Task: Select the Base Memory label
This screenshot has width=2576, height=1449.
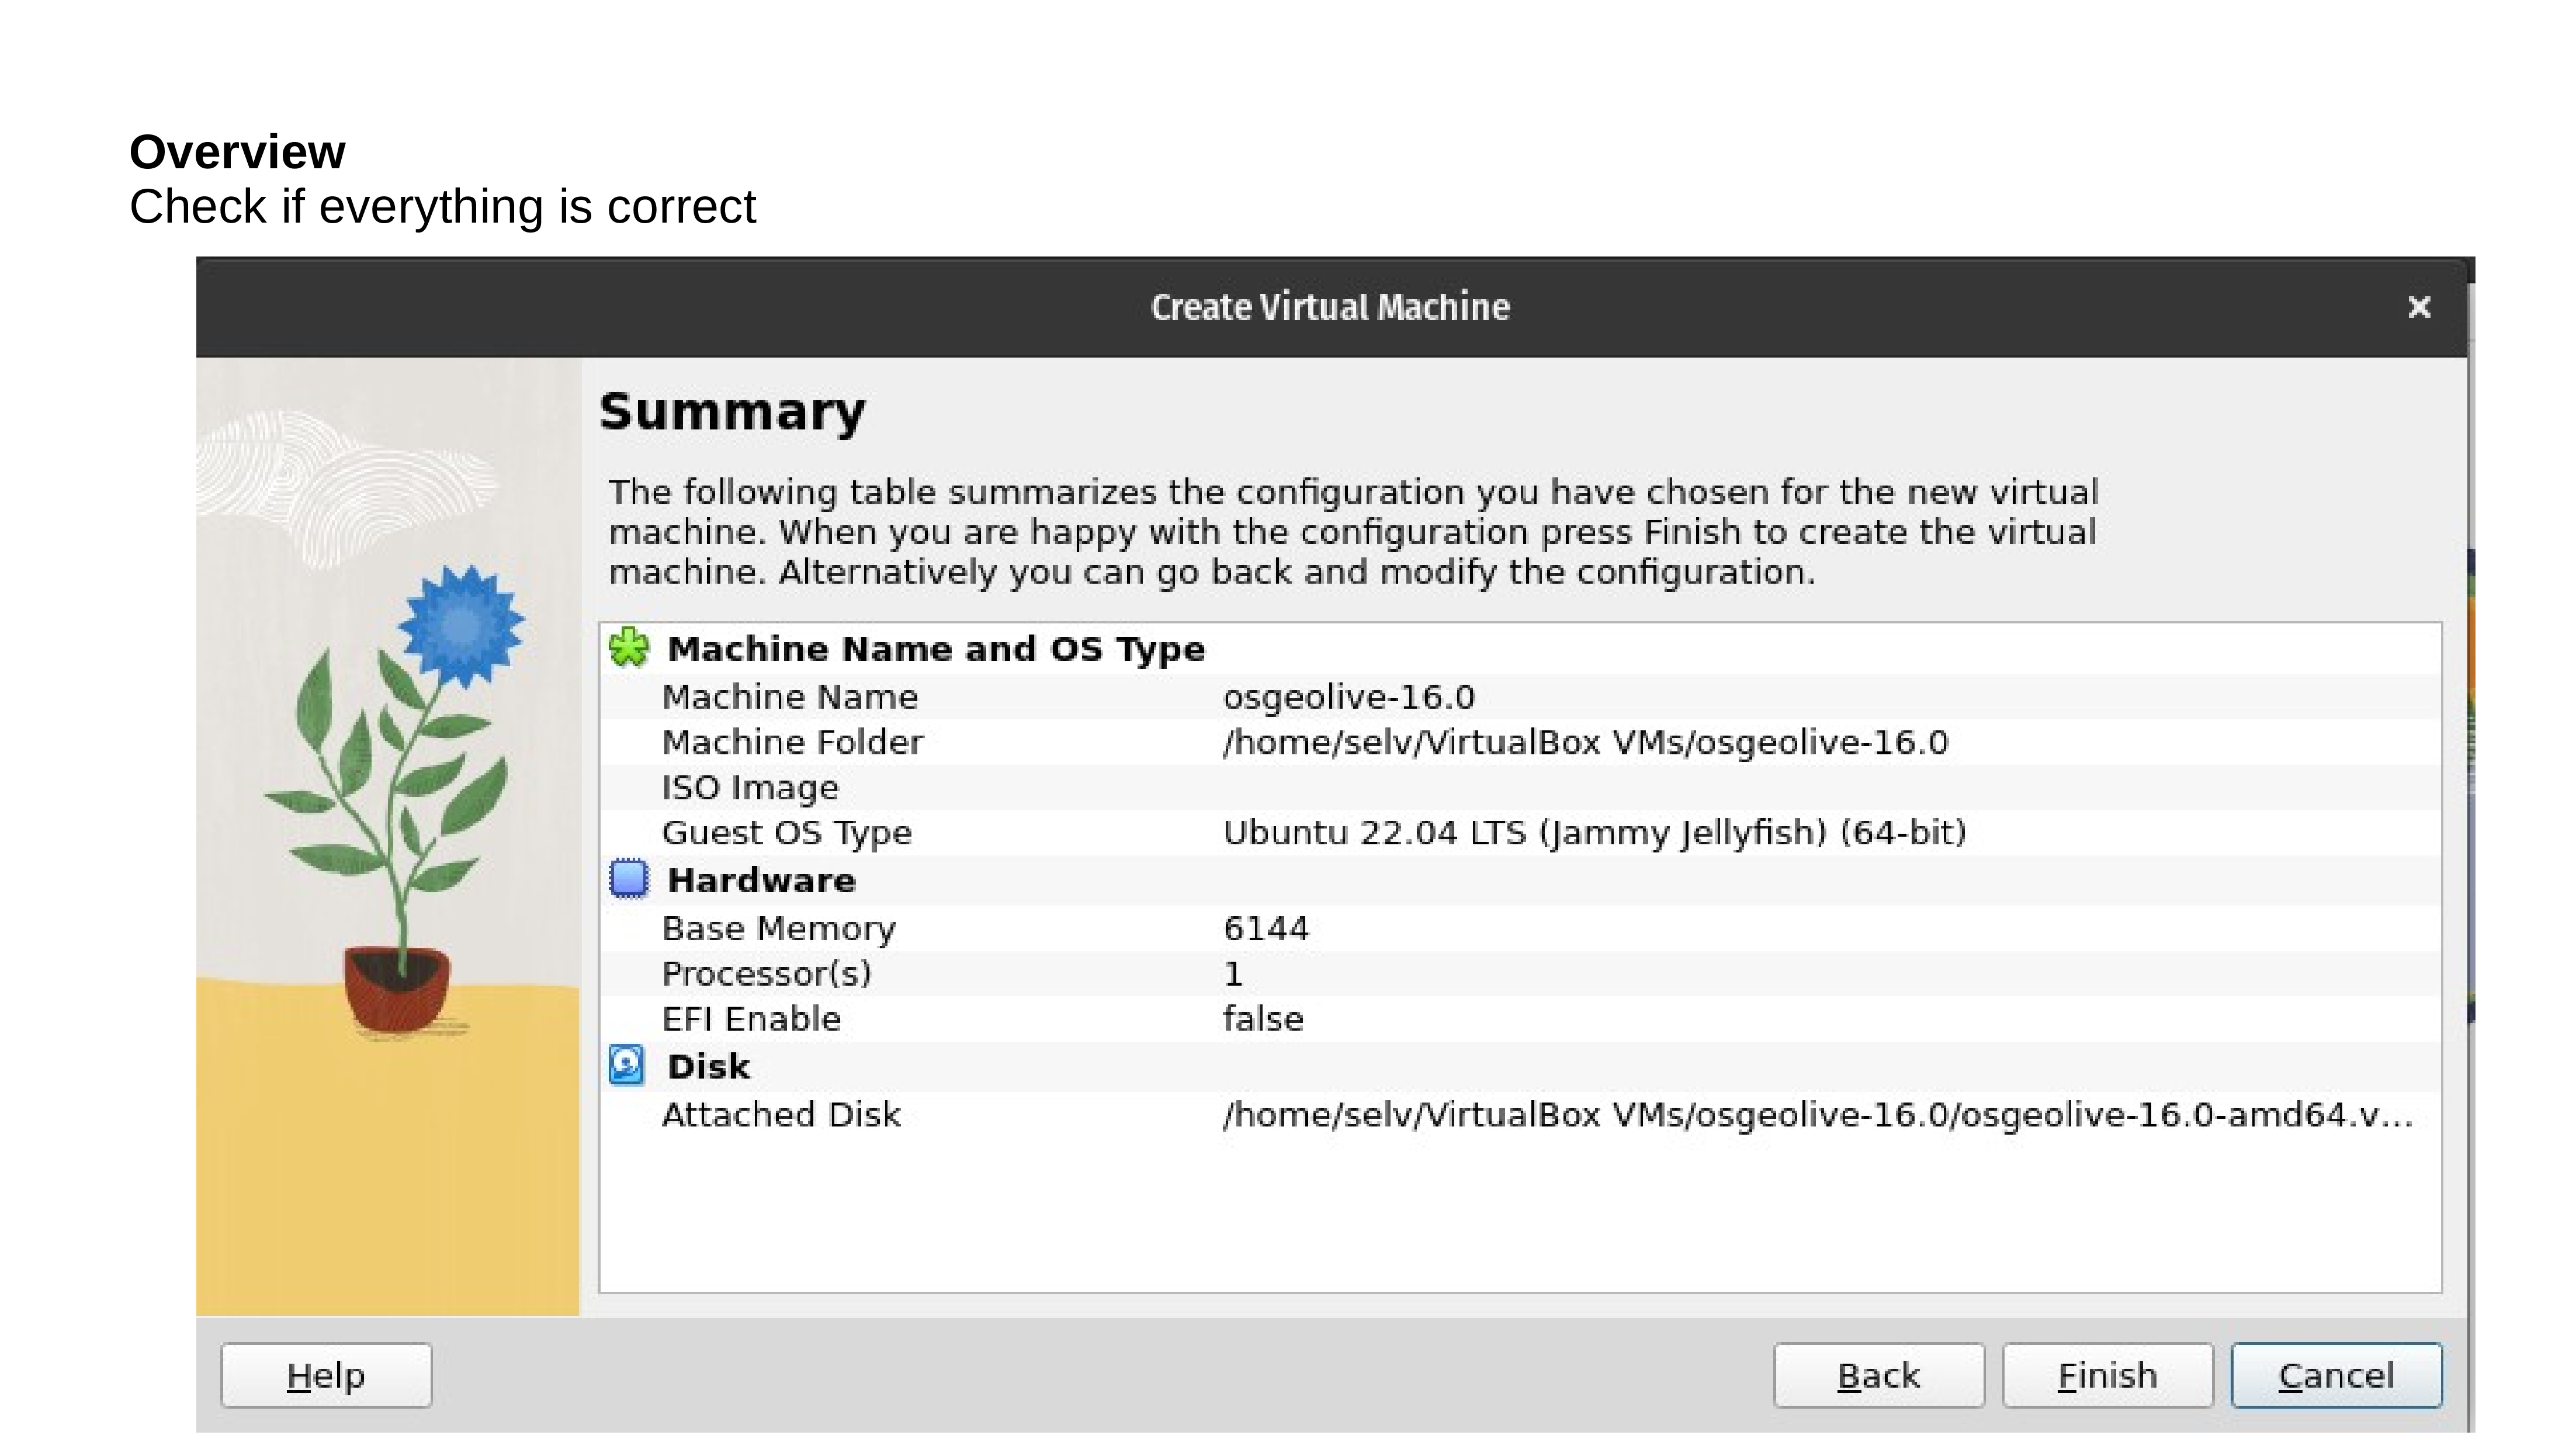Action: coord(779,929)
